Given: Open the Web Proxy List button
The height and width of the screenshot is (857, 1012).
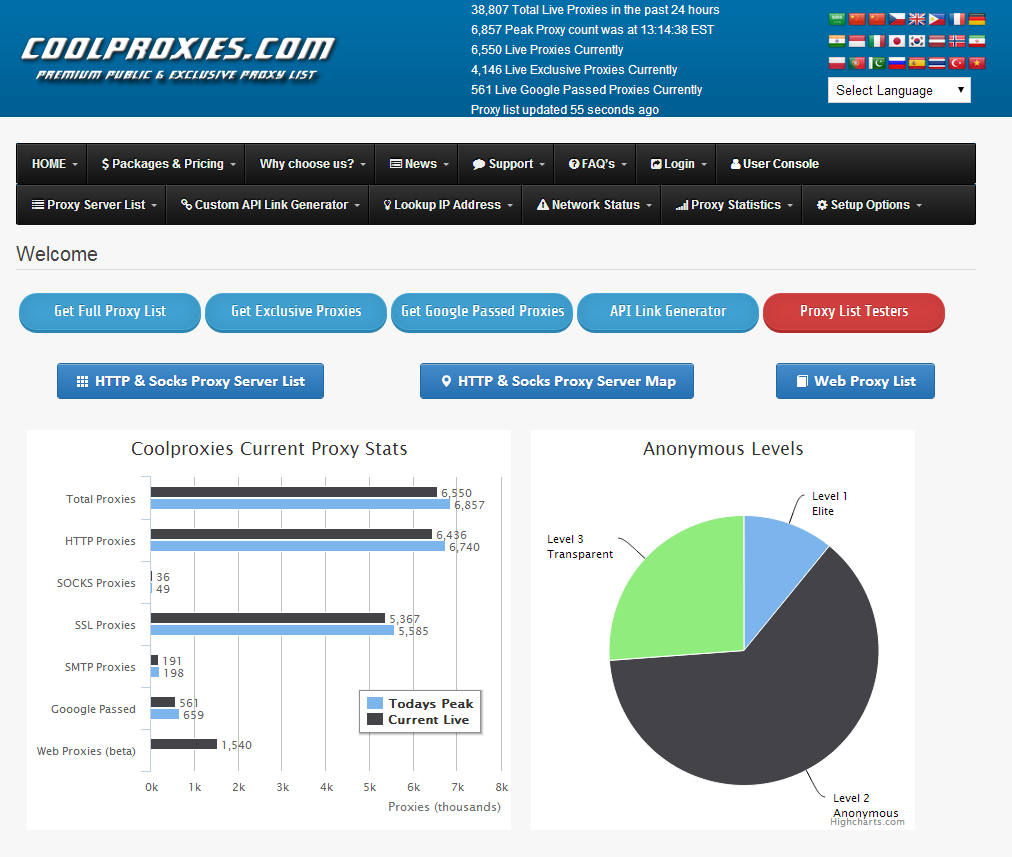Looking at the screenshot, I should click(x=855, y=381).
